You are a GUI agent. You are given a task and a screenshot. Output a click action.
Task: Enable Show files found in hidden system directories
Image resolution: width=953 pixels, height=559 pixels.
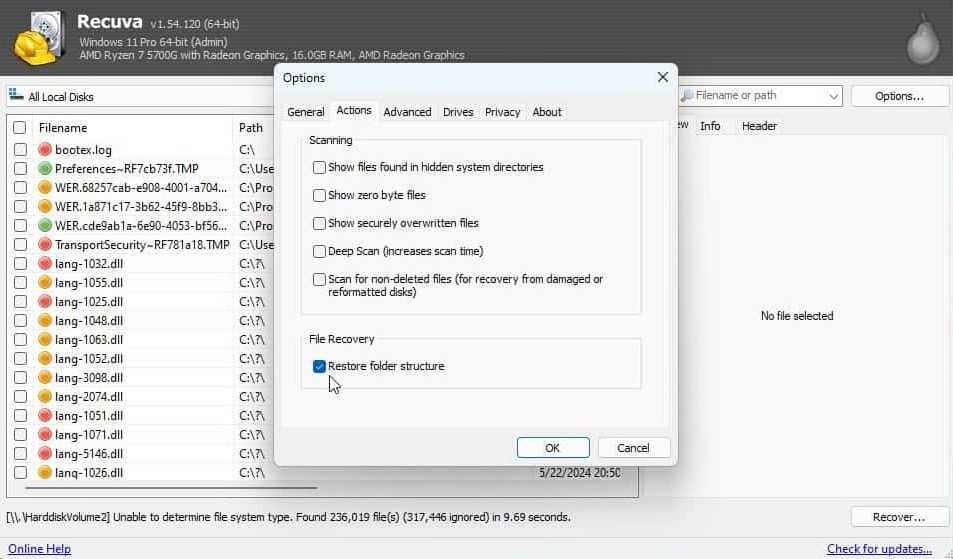pyautogui.click(x=319, y=167)
